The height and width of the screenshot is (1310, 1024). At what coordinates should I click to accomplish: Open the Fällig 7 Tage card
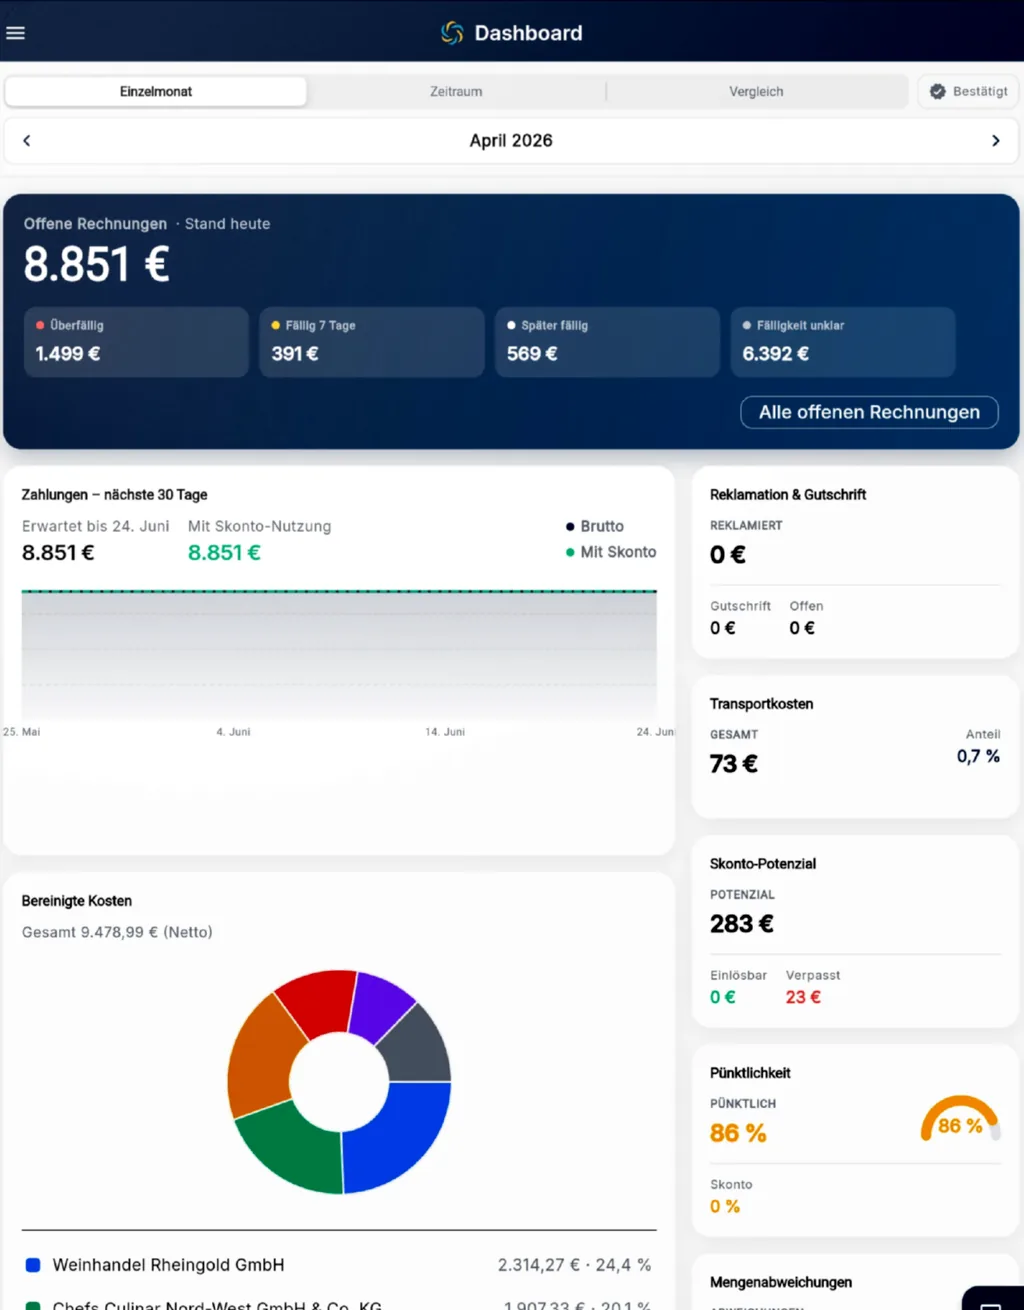pyautogui.click(x=372, y=342)
